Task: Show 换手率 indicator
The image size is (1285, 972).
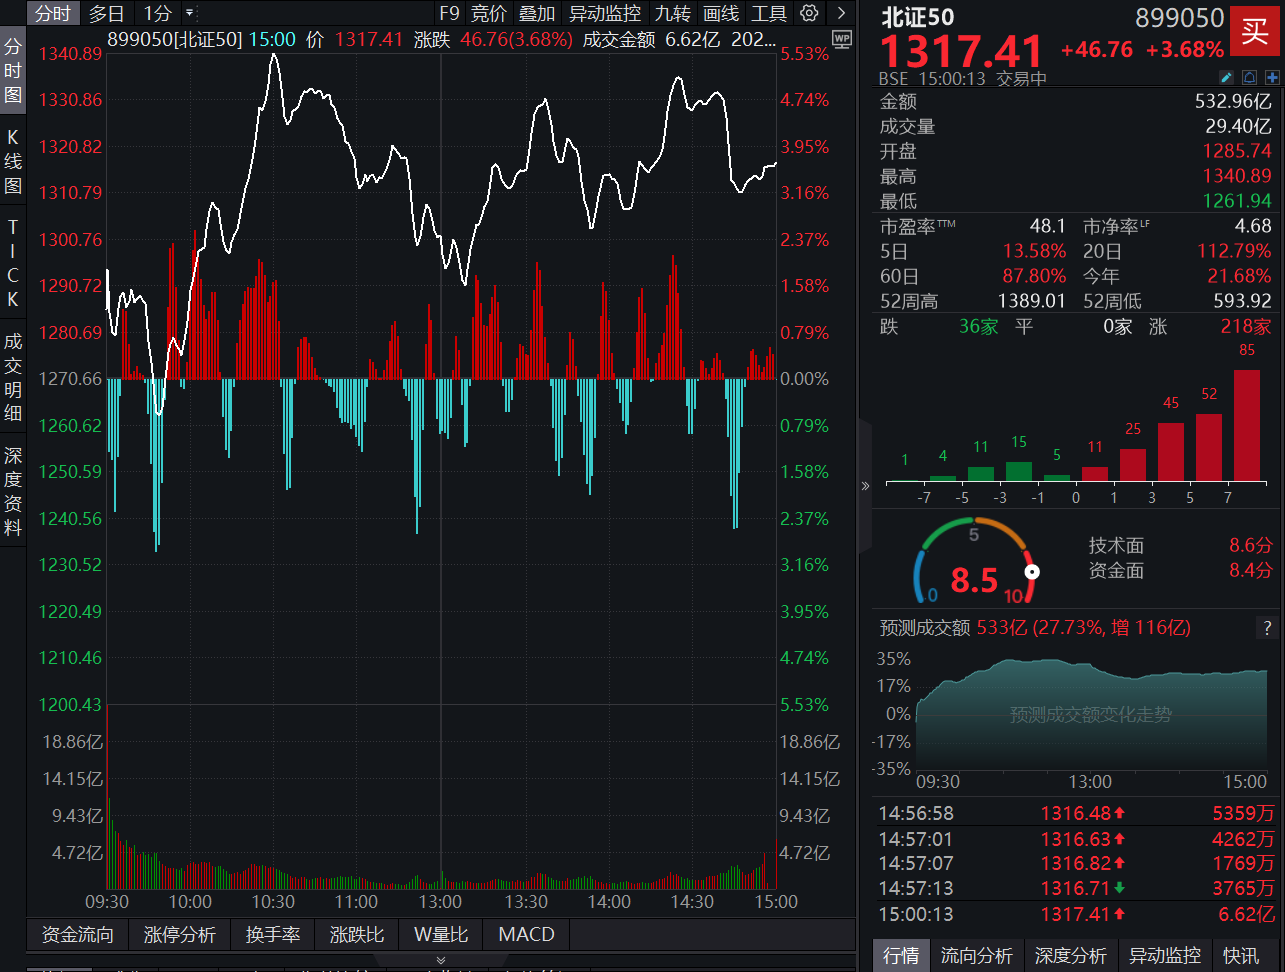Action: (273, 934)
